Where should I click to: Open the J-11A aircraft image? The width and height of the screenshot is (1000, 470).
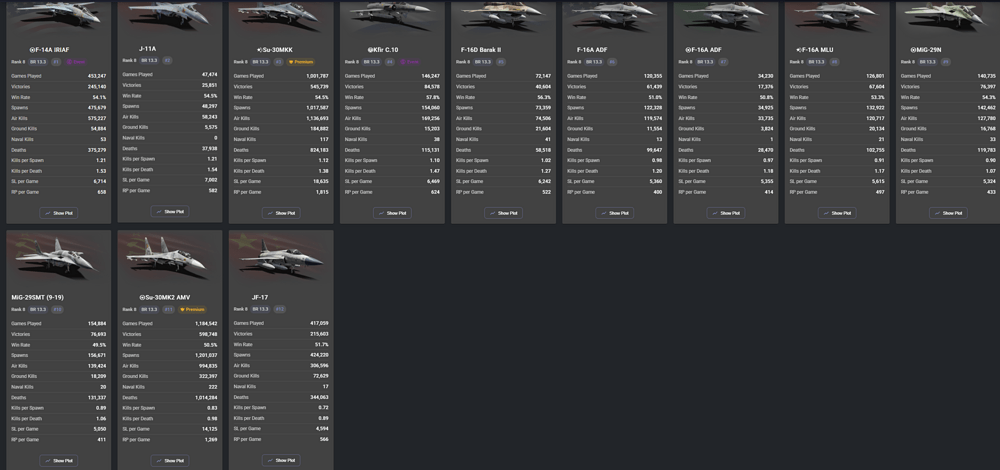click(x=170, y=16)
